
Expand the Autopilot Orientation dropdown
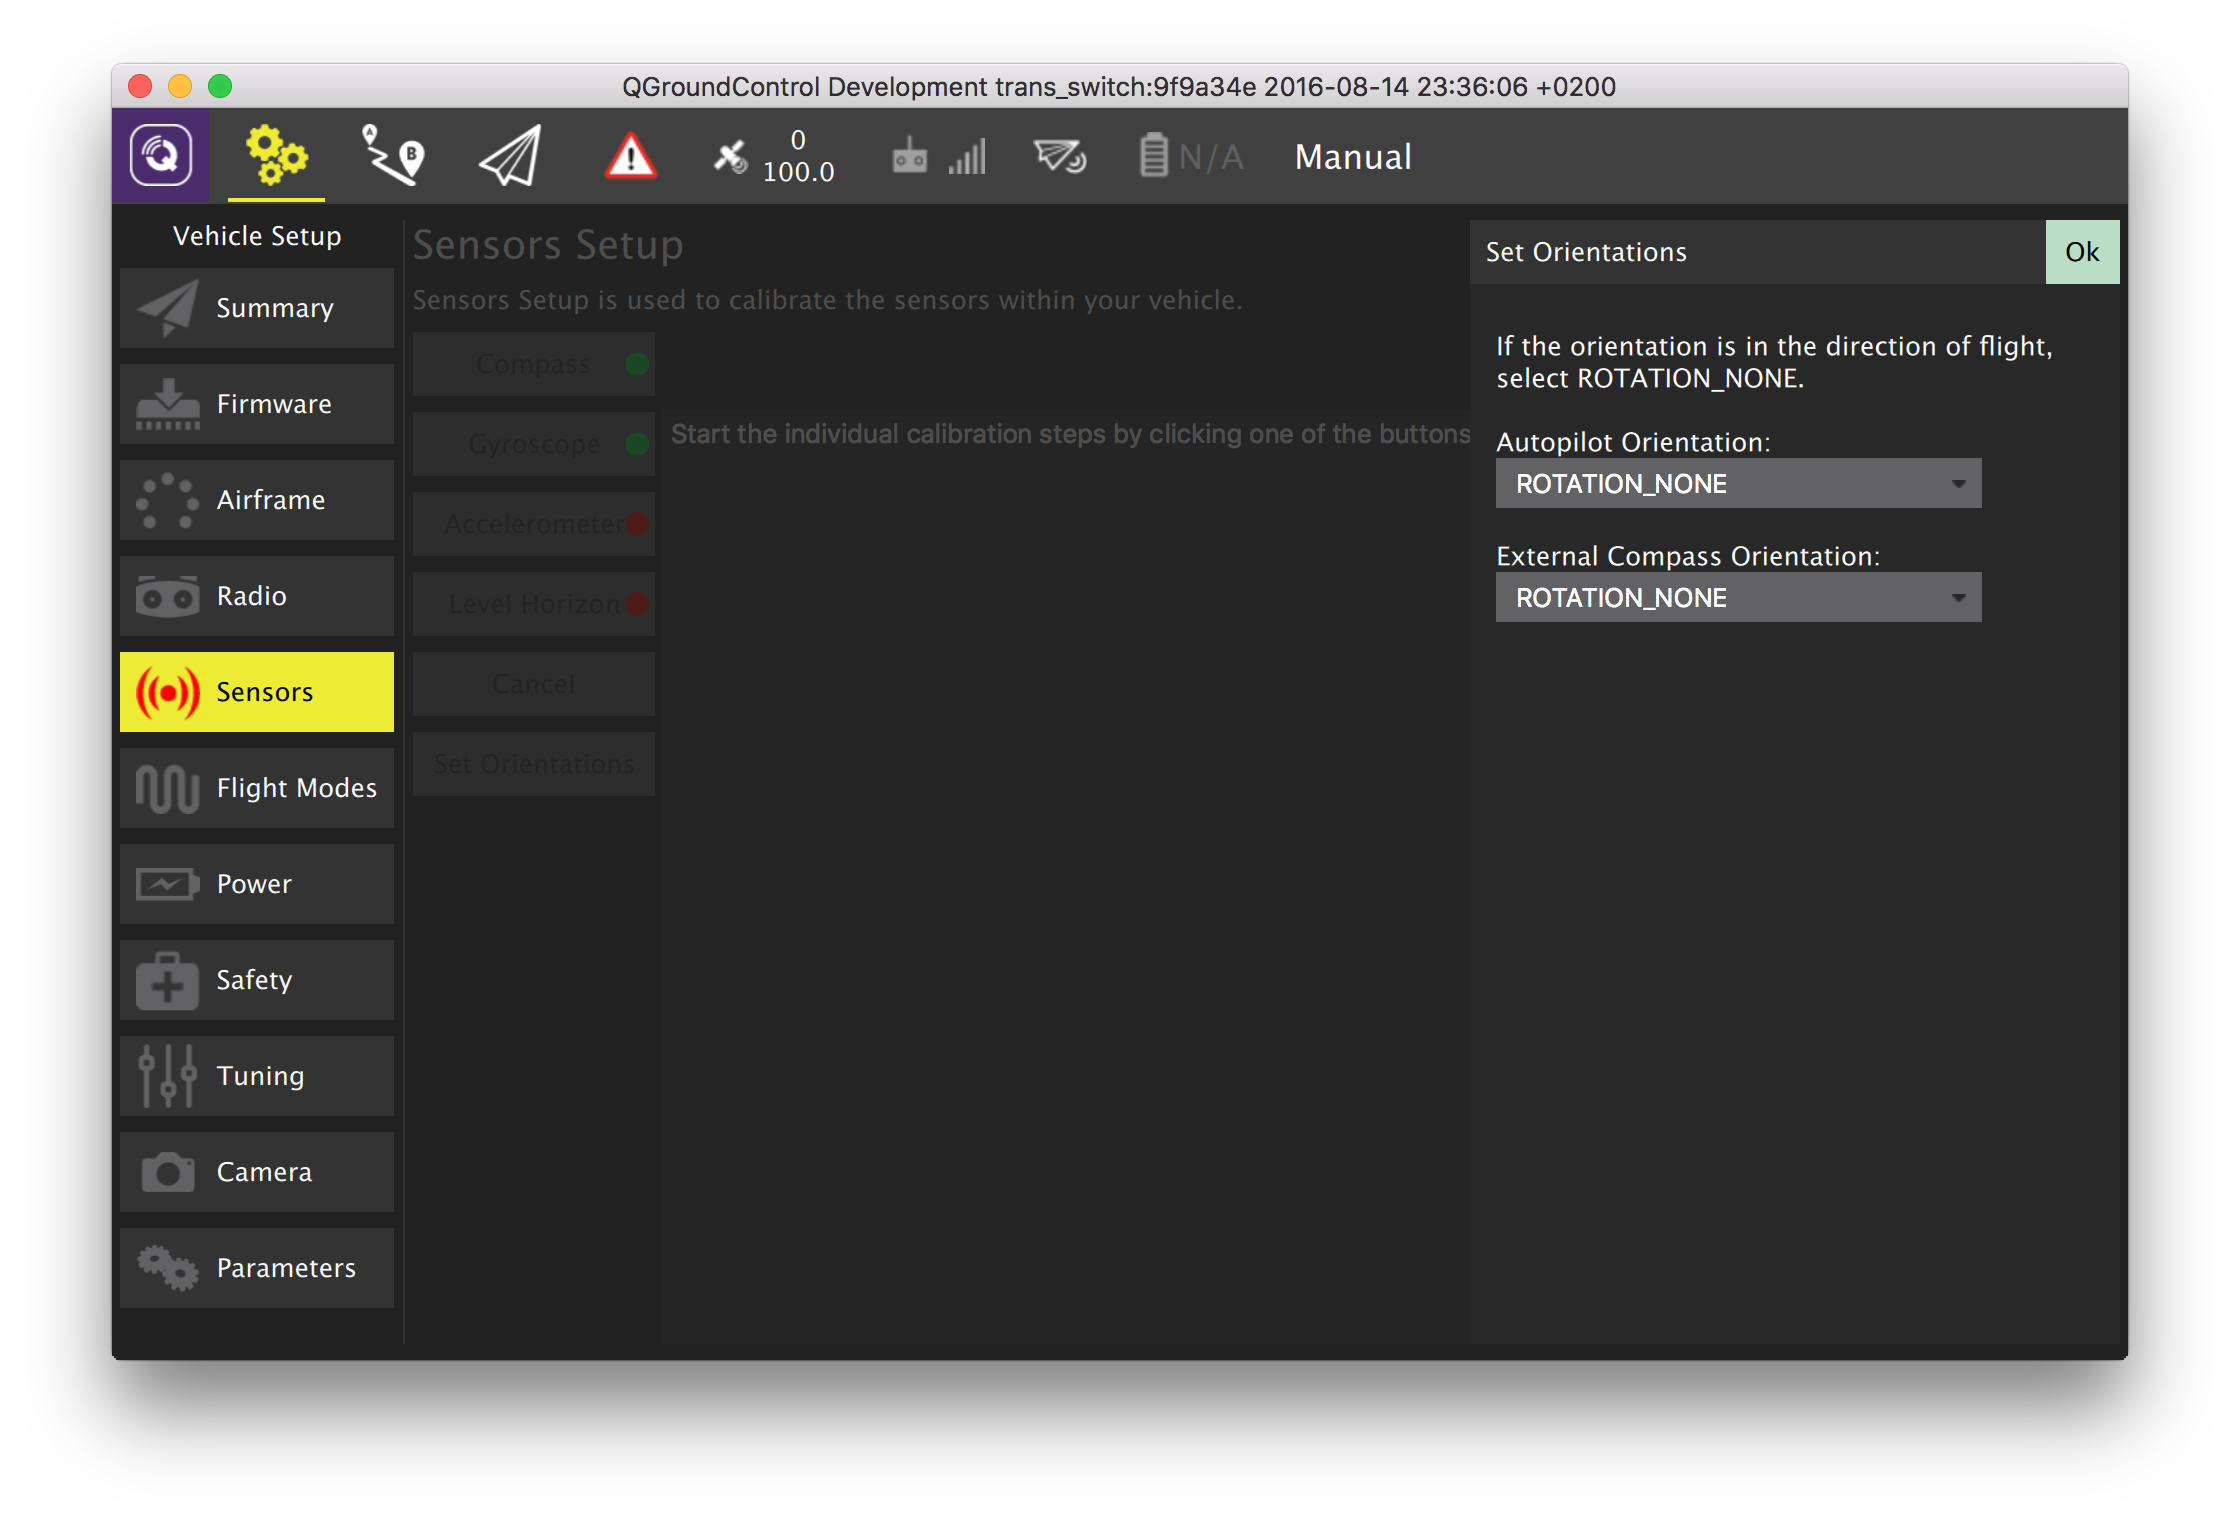pos(1738,484)
